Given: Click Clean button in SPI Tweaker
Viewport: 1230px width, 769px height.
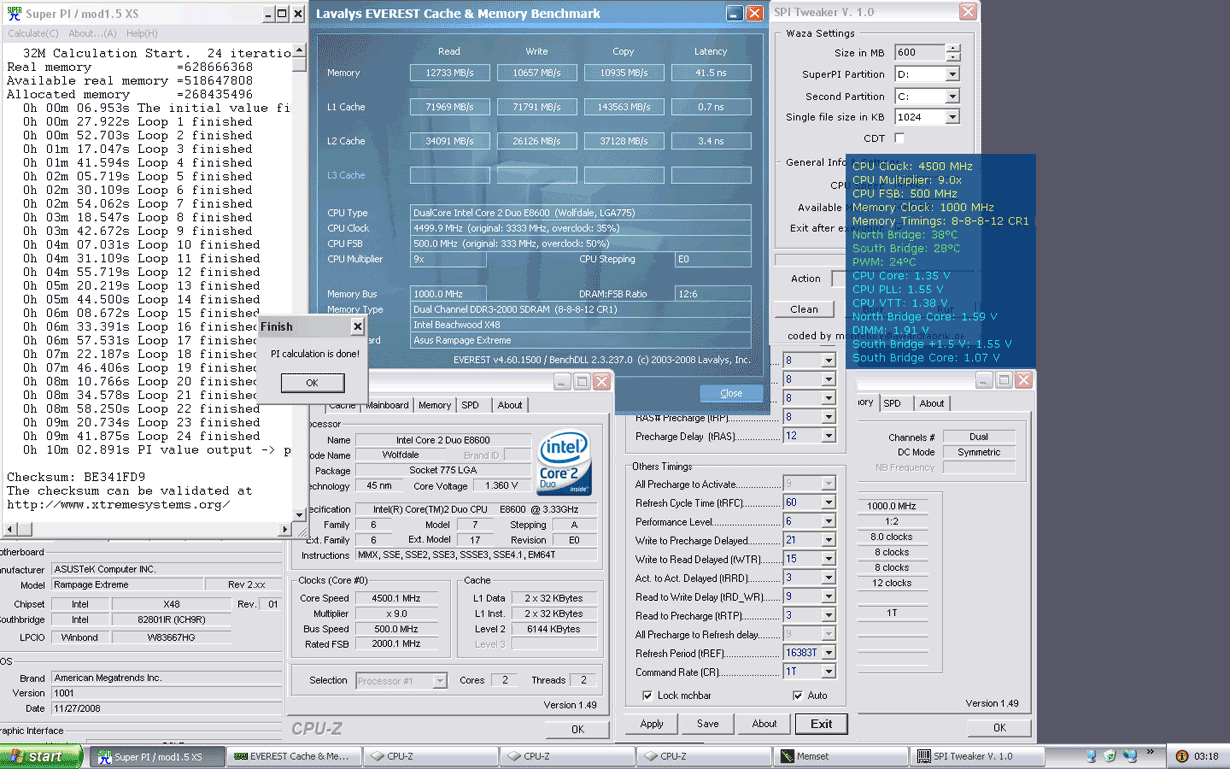Looking at the screenshot, I should click(804, 309).
